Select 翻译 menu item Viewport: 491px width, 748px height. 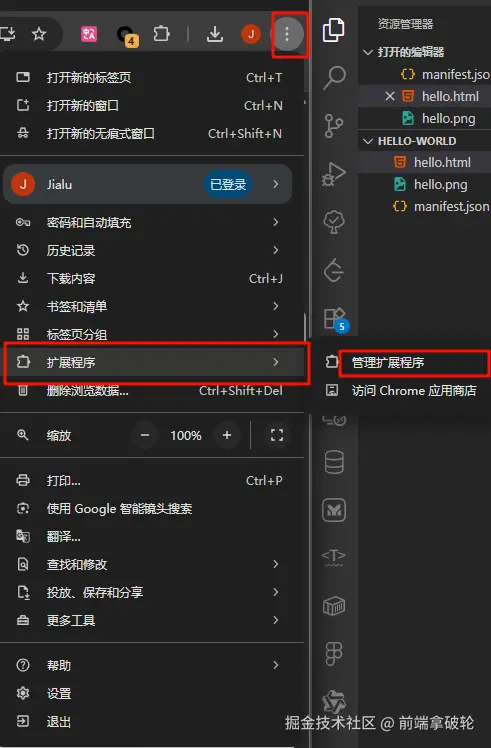point(152,537)
